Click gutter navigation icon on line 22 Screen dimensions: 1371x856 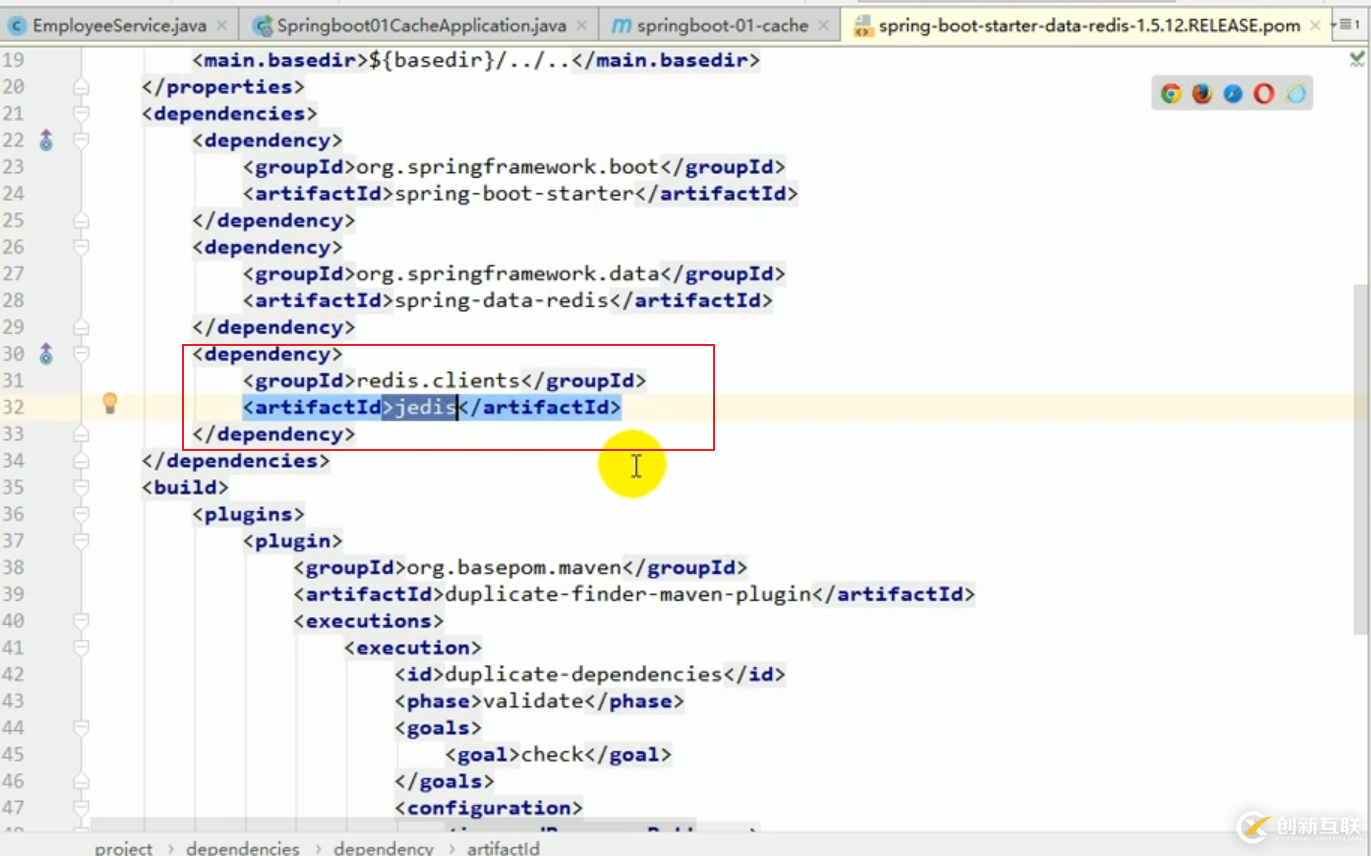coord(46,141)
